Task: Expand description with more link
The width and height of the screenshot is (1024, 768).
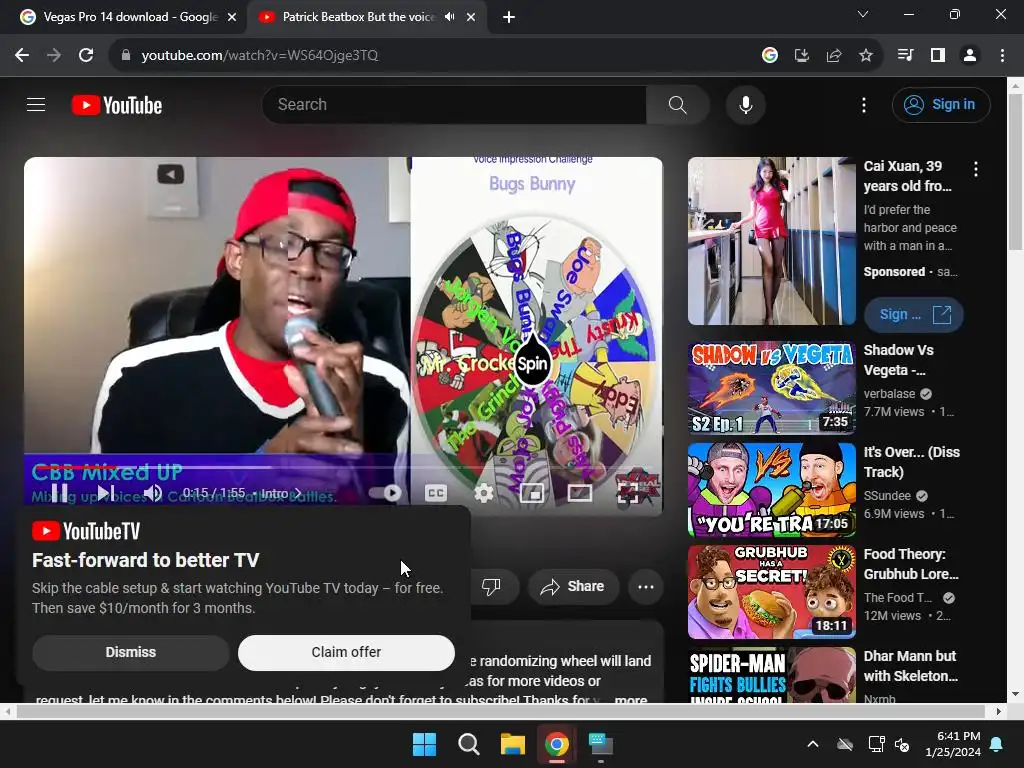Action: tap(631, 699)
